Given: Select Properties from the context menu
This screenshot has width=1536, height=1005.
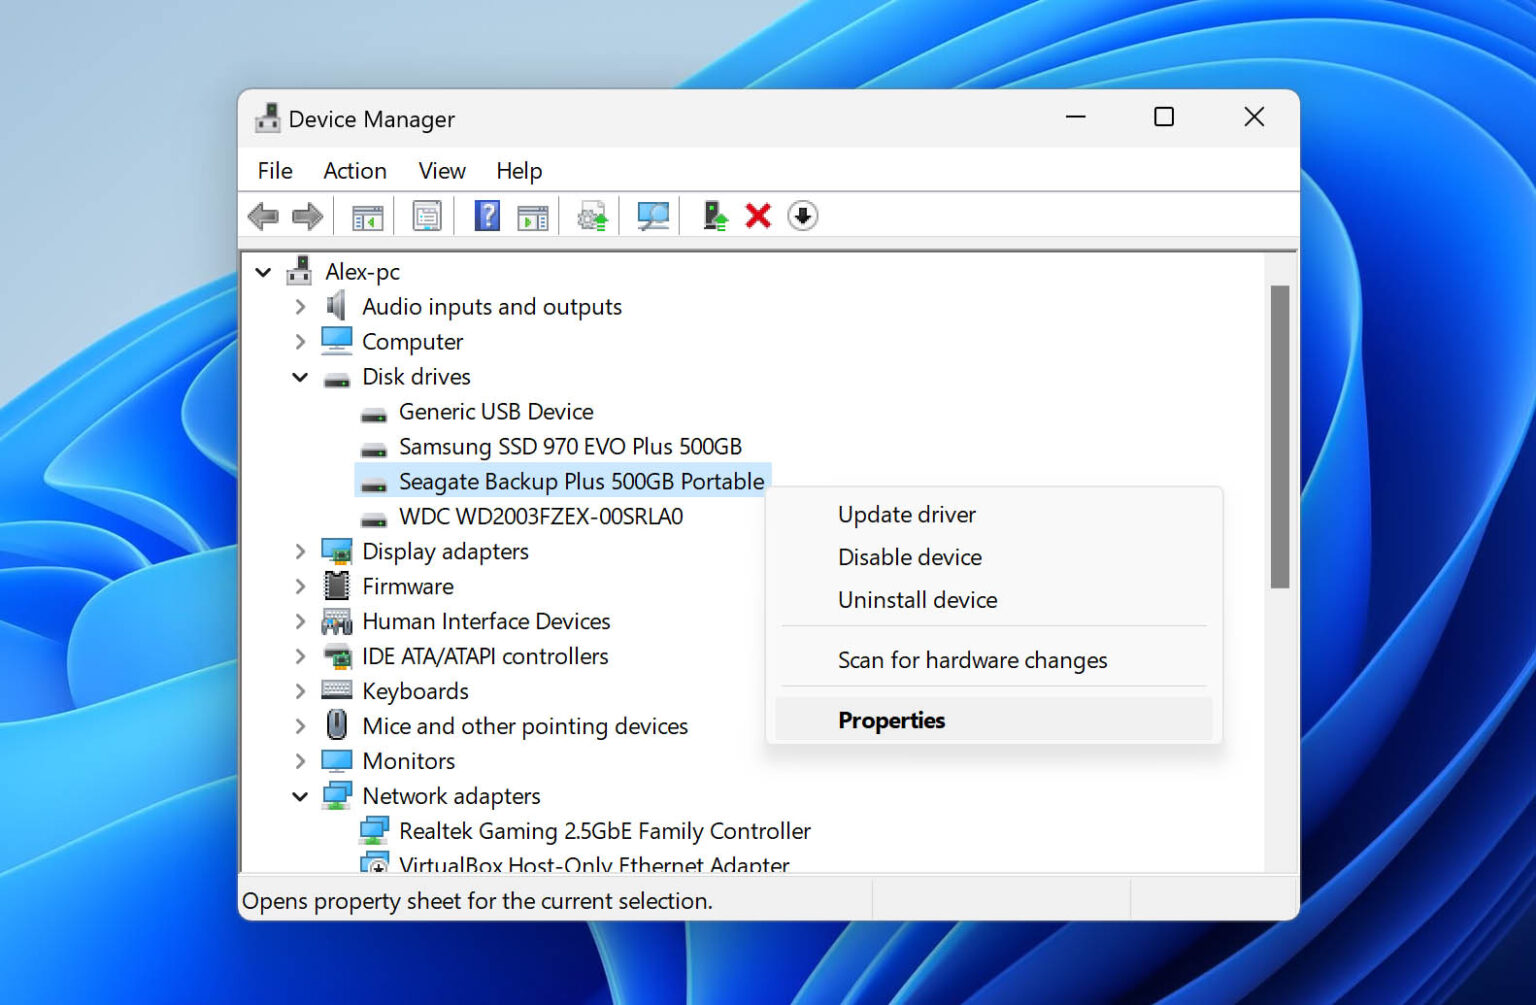Looking at the screenshot, I should [x=891, y=720].
